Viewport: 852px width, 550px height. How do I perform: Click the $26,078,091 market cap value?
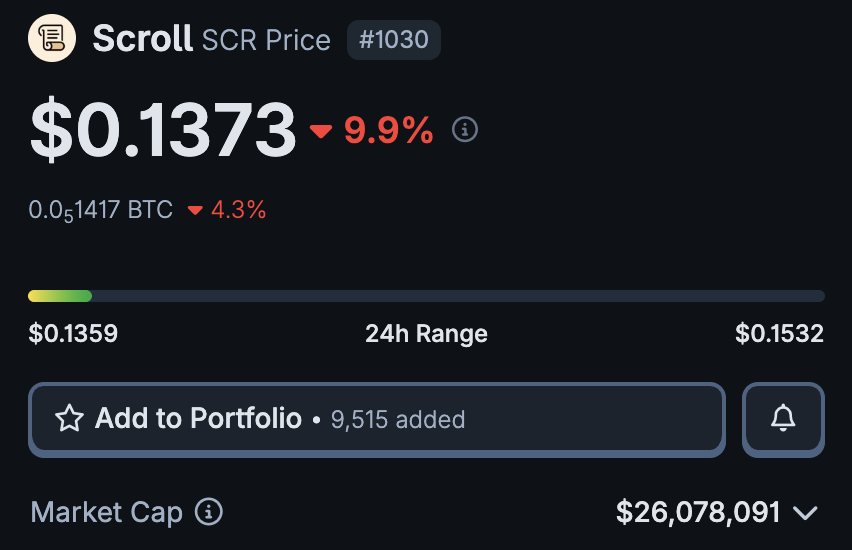pos(697,513)
